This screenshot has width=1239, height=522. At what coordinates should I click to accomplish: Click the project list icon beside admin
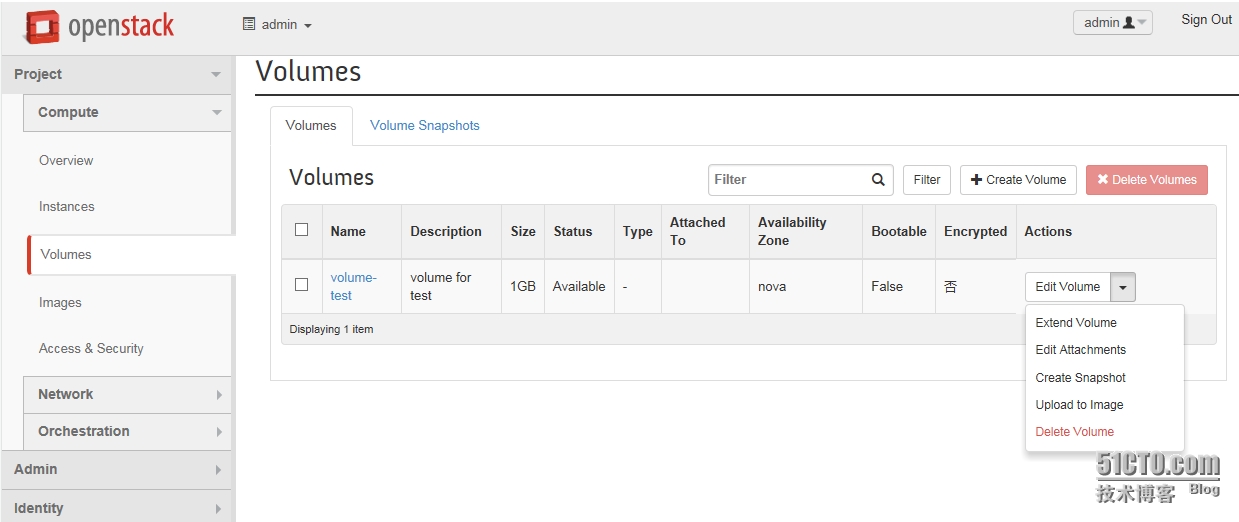pyautogui.click(x=249, y=24)
